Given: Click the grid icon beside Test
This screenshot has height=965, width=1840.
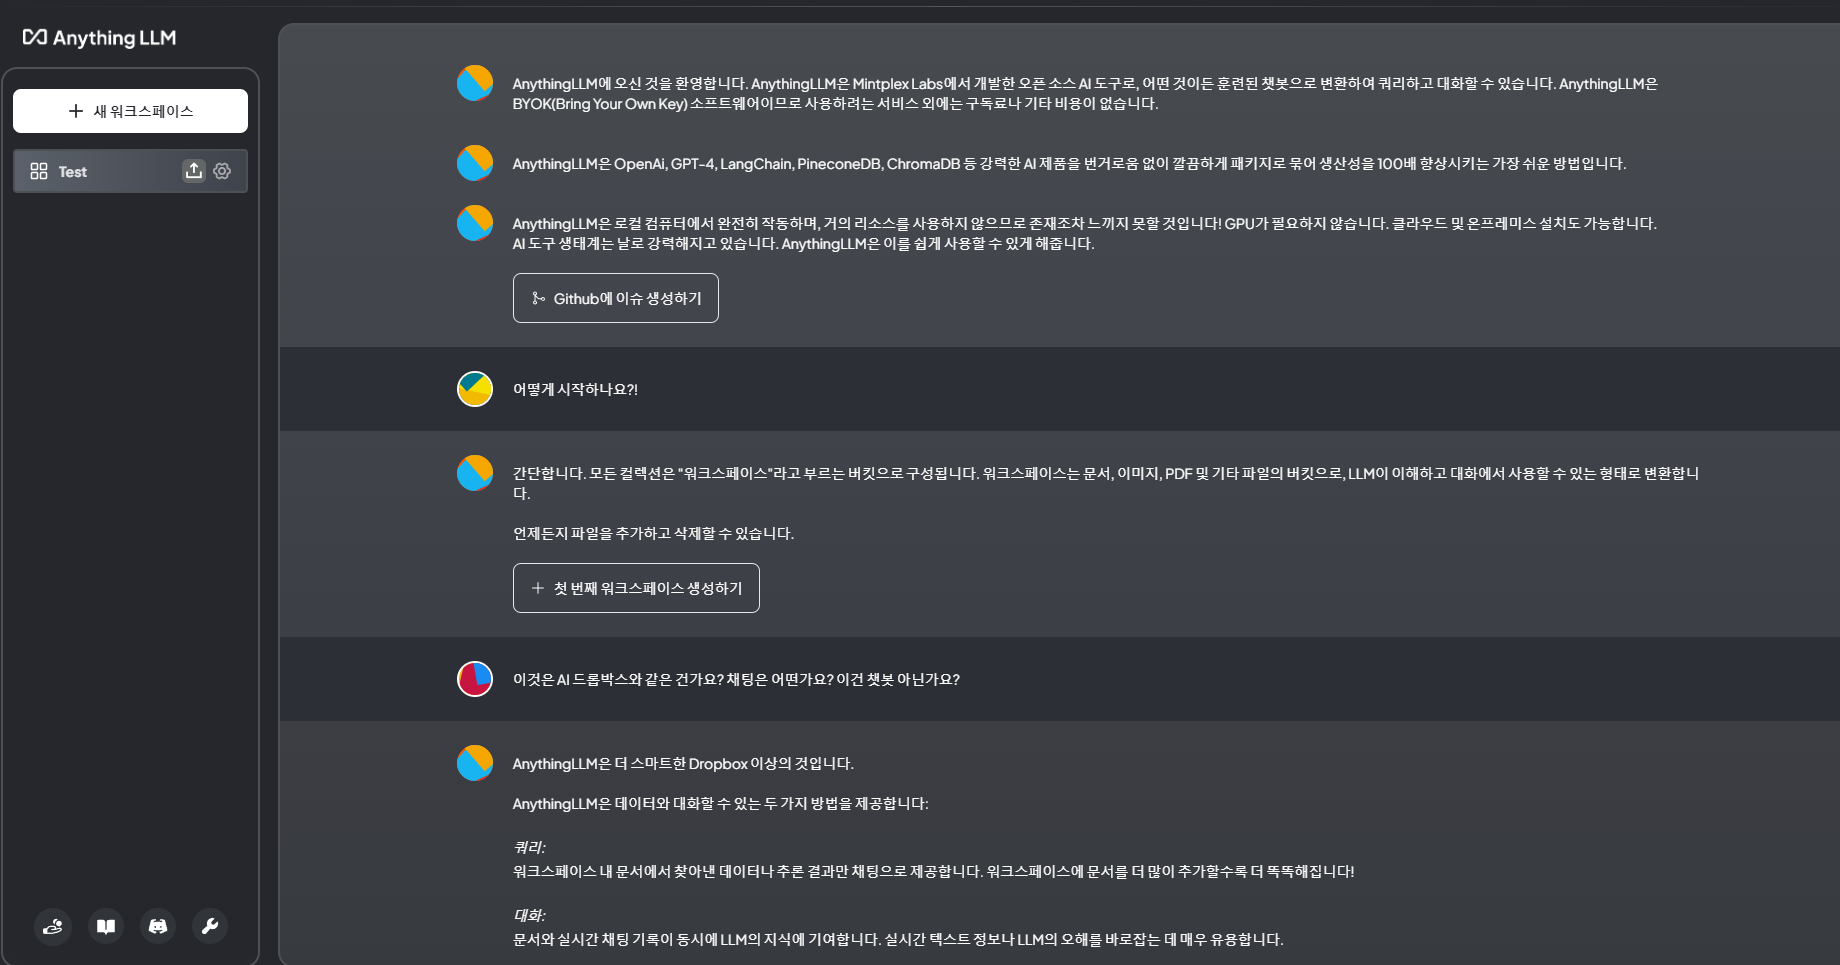Looking at the screenshot, I should (39, 171).
